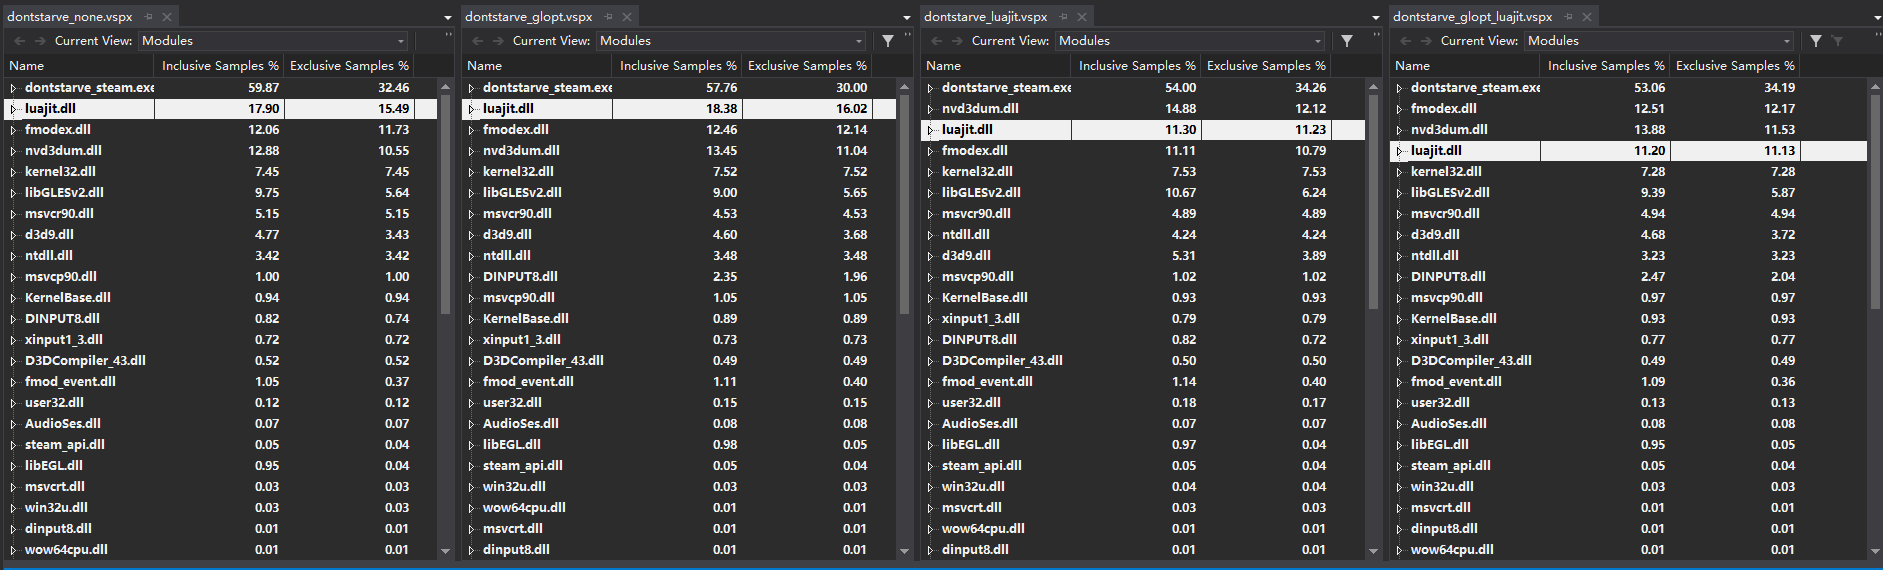Pin the dontstarve_none.vspx tab
Screen dimensions: 1883x570
tap(148, 17)
